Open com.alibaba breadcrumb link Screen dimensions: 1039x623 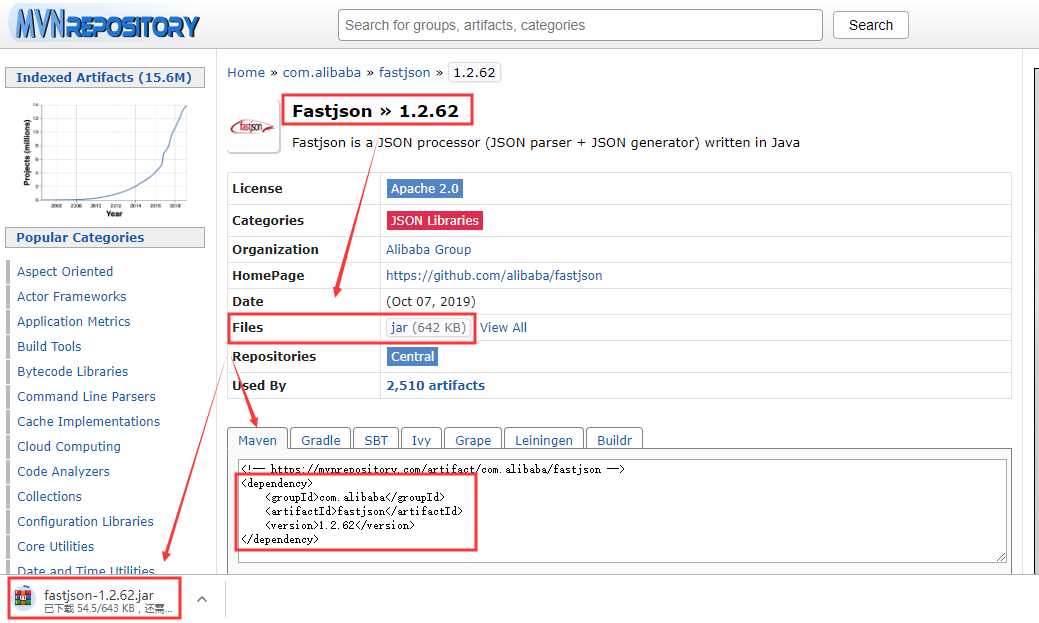(321, 72)
